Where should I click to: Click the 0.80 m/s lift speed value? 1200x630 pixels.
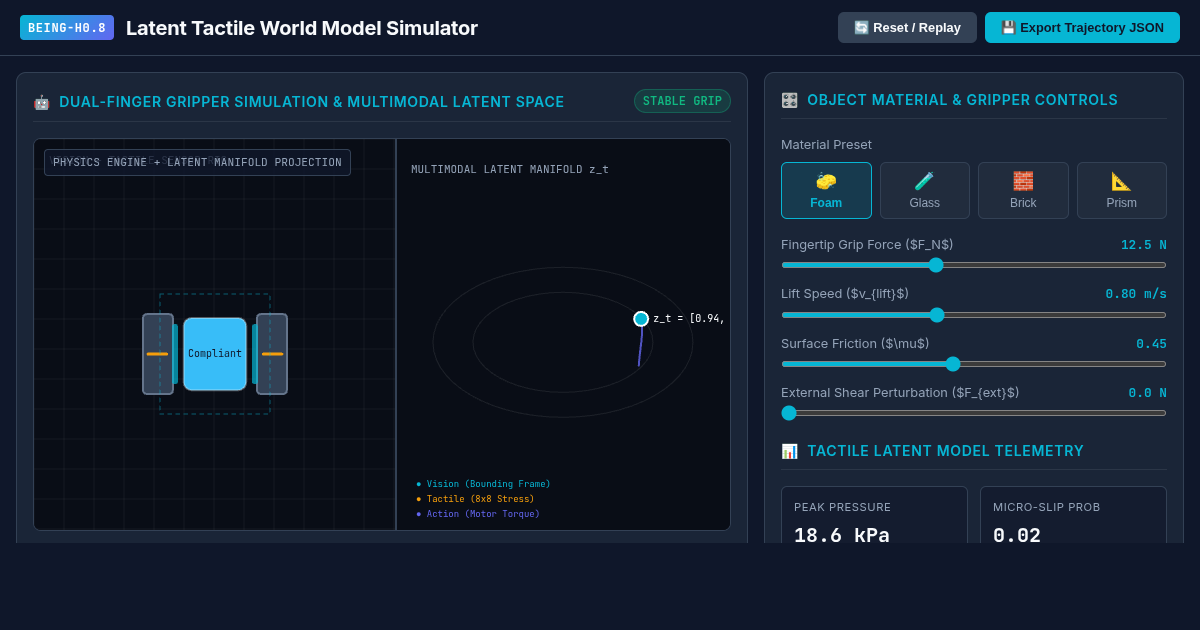click(1136, 294)
